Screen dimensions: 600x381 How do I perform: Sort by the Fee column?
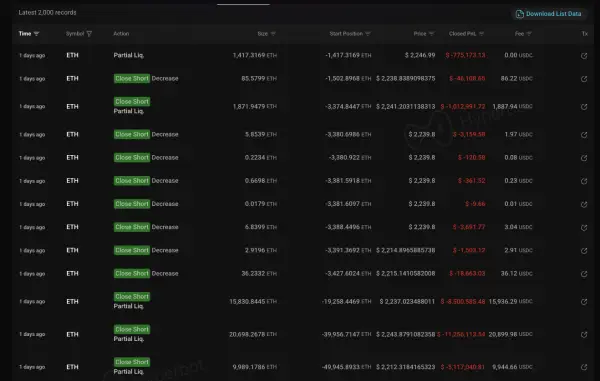(x=523, y=34)
